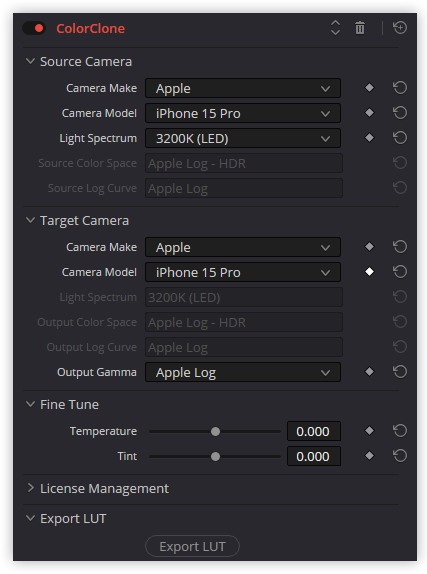Reset the Output Gamma setting

(400, 372)
